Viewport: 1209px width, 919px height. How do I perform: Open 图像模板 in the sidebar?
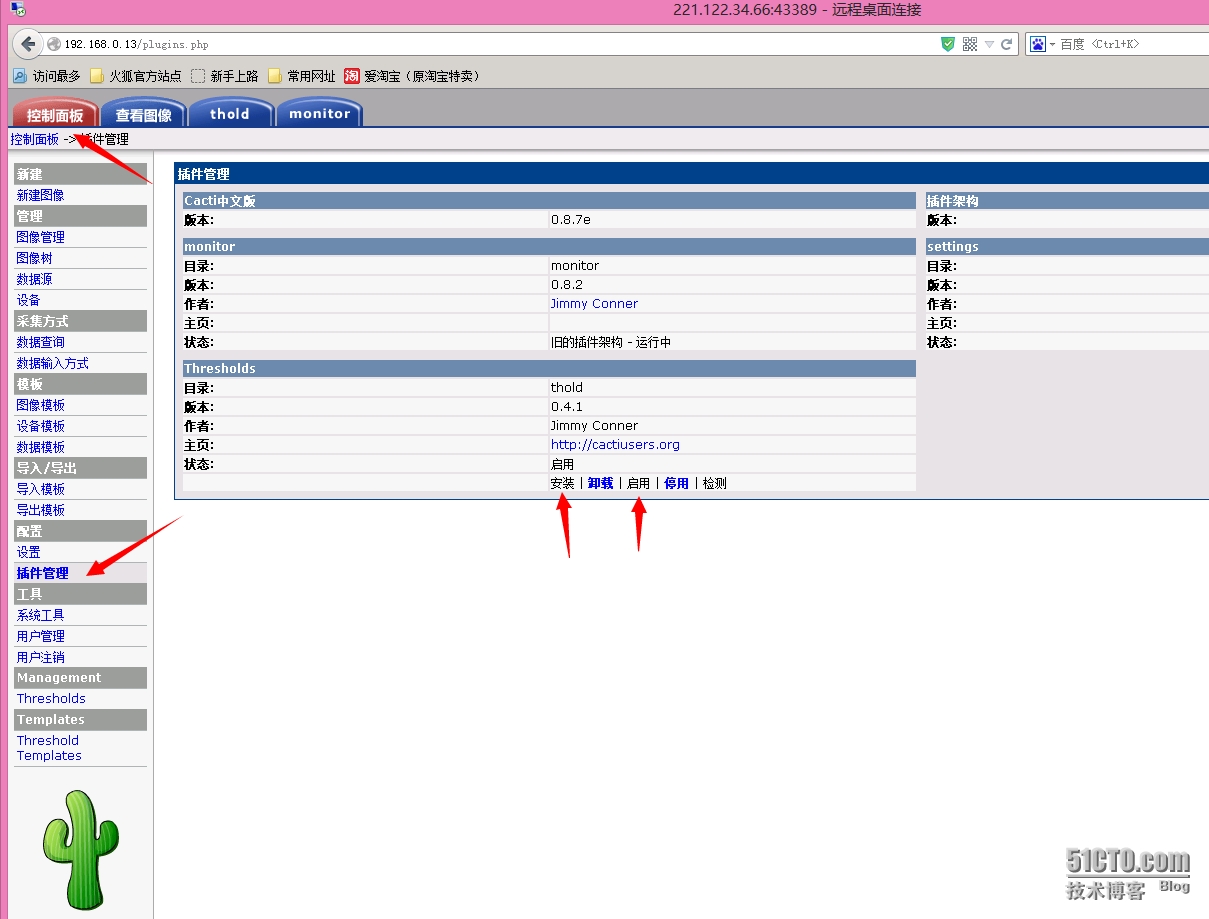pyautogui.click(x=40, y=405)
